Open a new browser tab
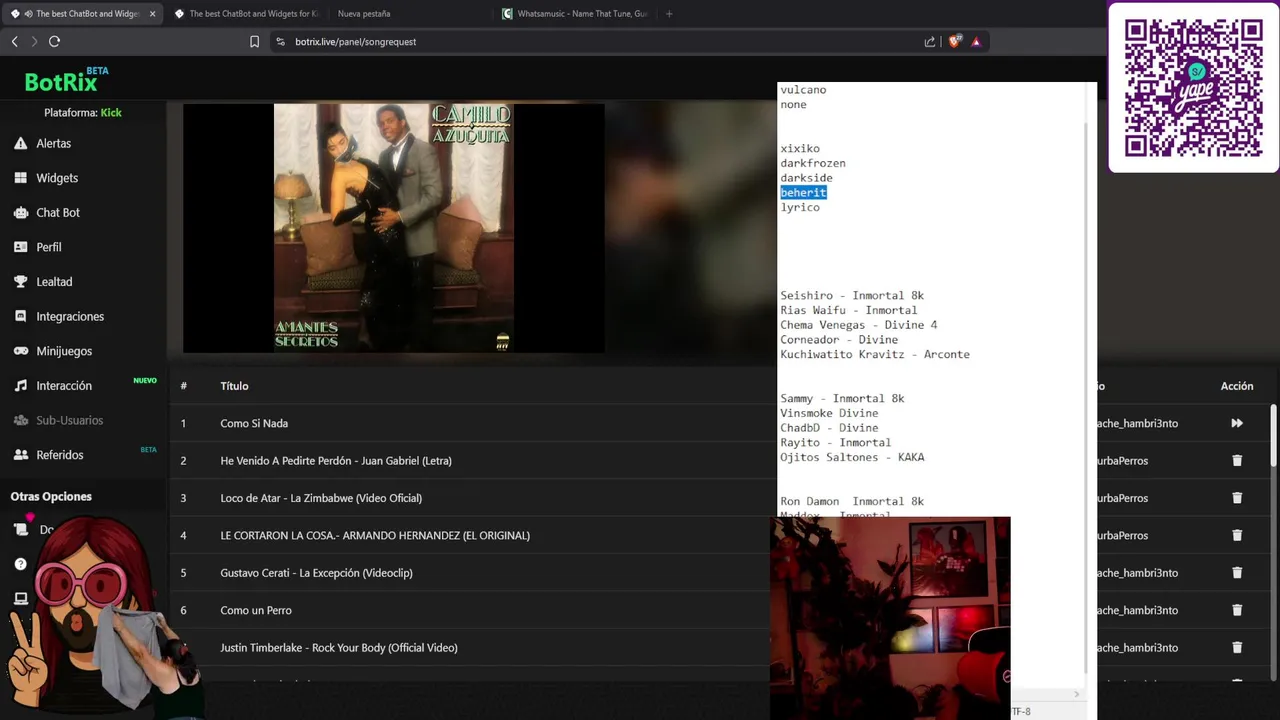Screen dimensions: 1280x720 pyautogui.click(x=669, y=14)
